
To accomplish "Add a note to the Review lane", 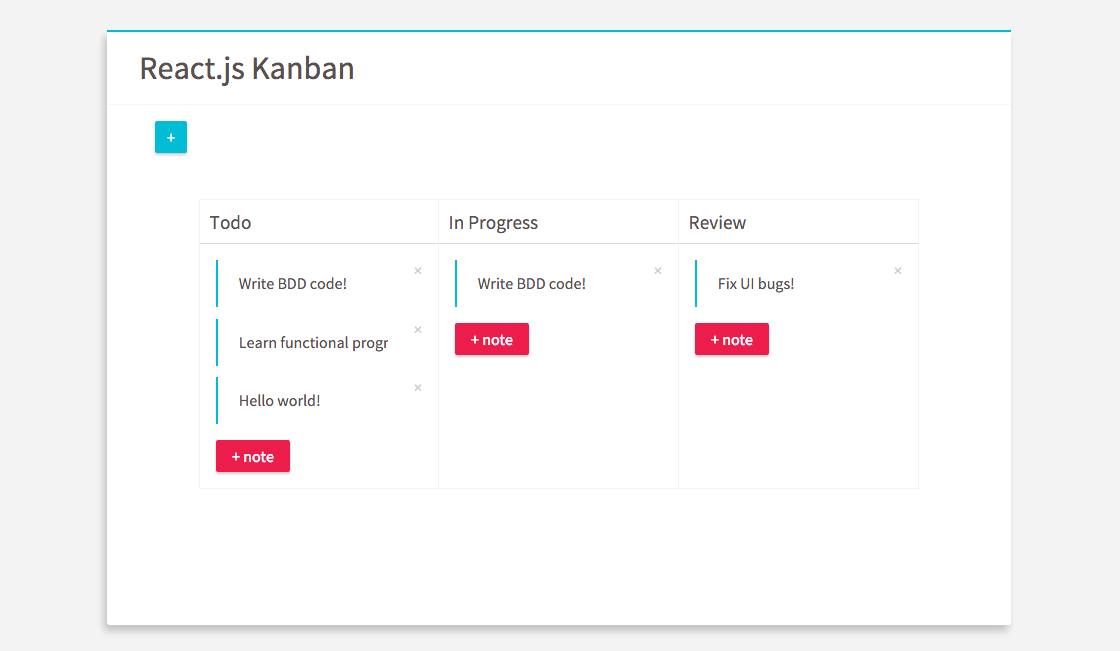I will click(x=732, y=339).
